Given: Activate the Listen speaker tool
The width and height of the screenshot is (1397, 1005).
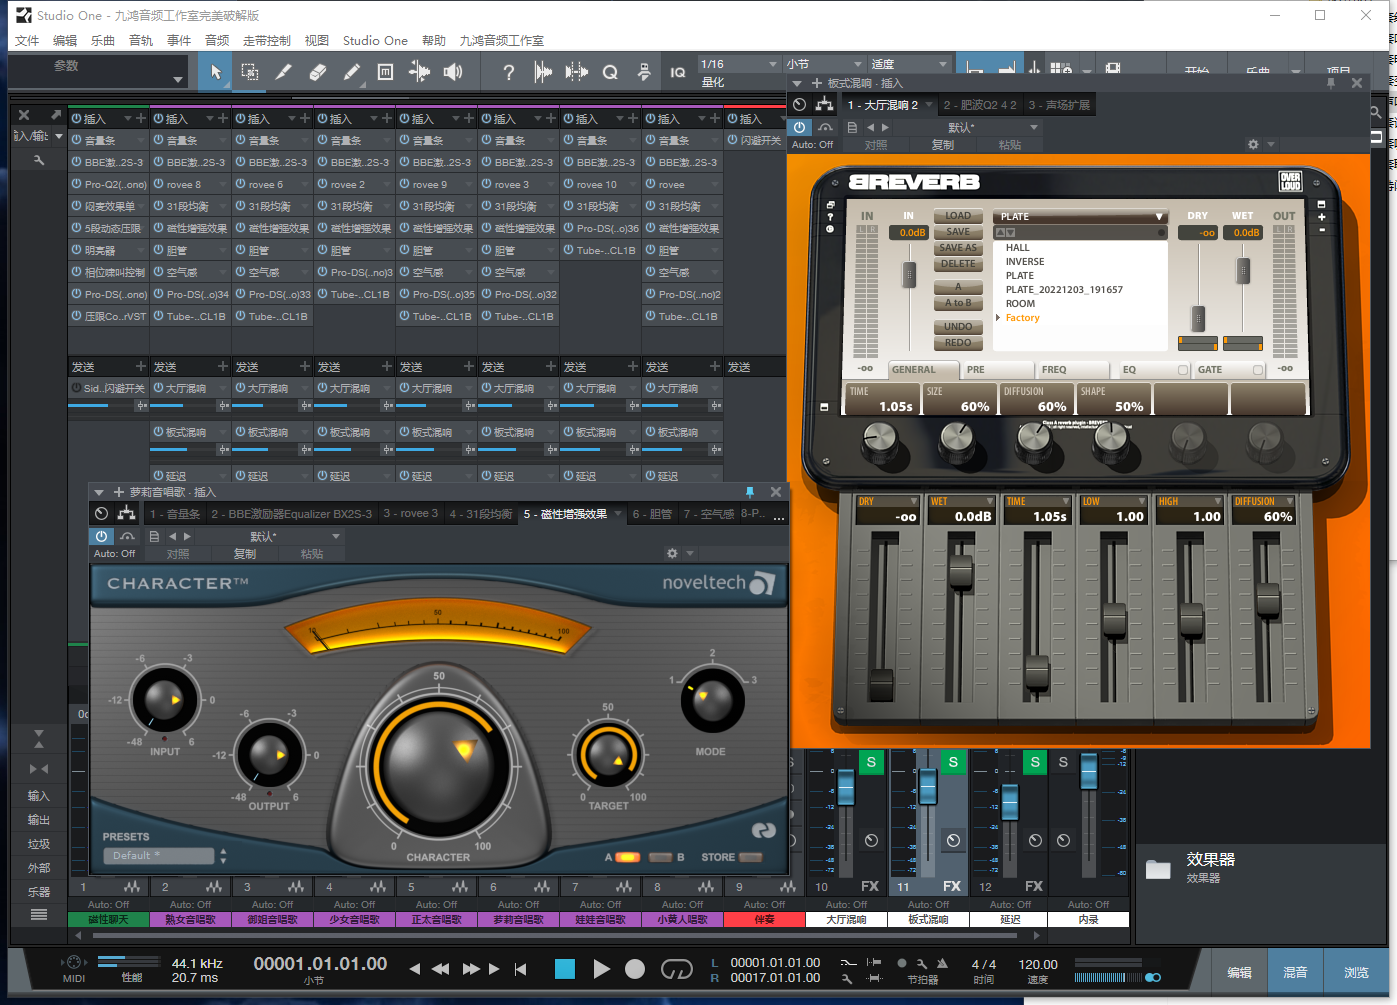Looking at the screenshot, I should (x=453, y=72).
